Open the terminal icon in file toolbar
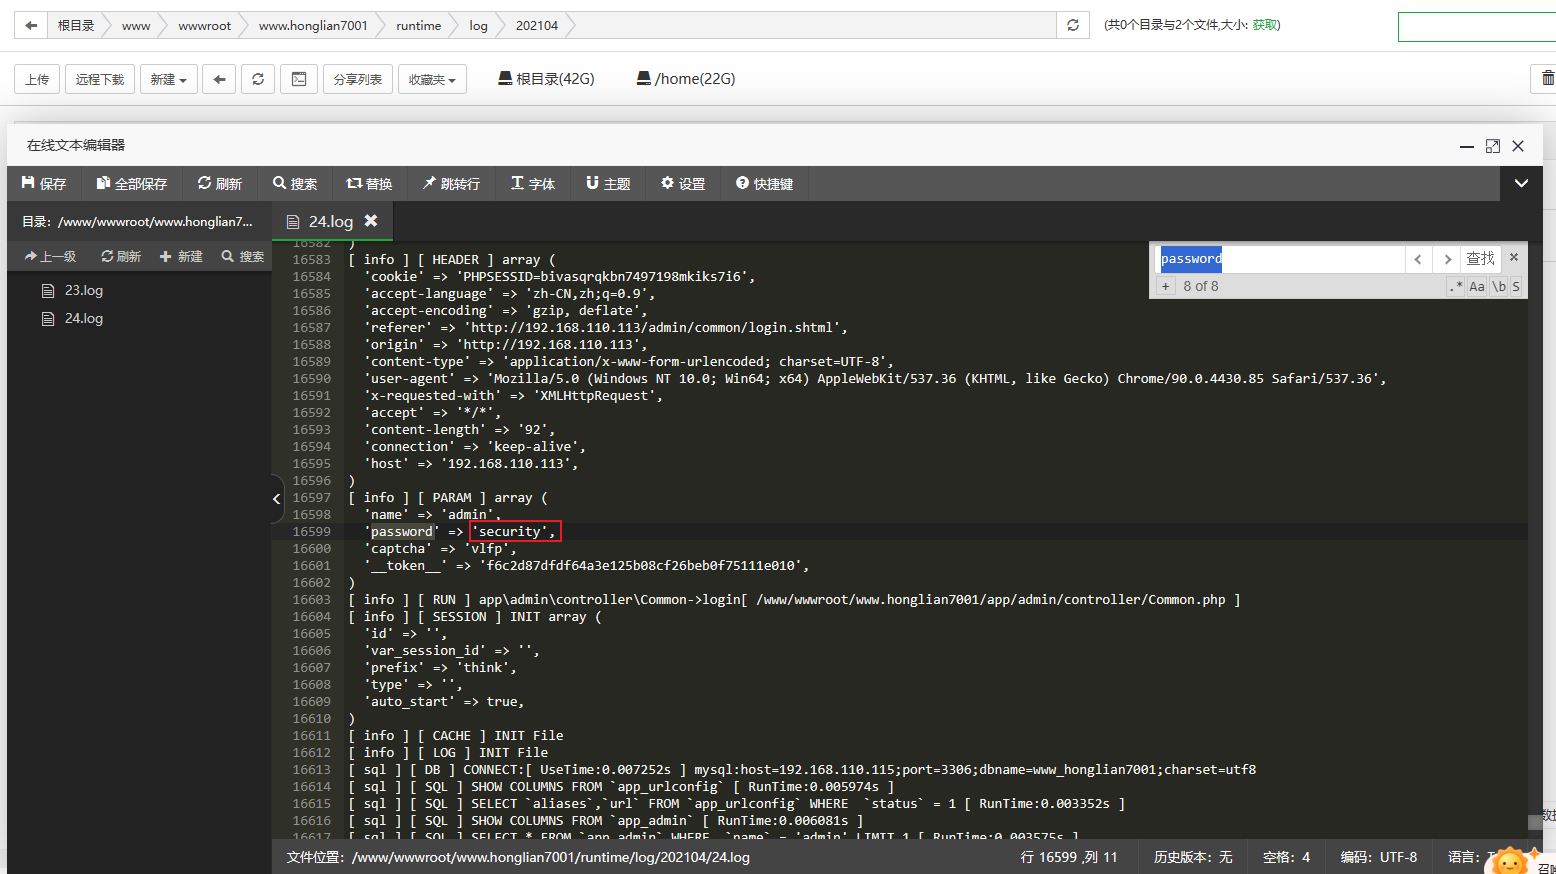 click(298, 79)
